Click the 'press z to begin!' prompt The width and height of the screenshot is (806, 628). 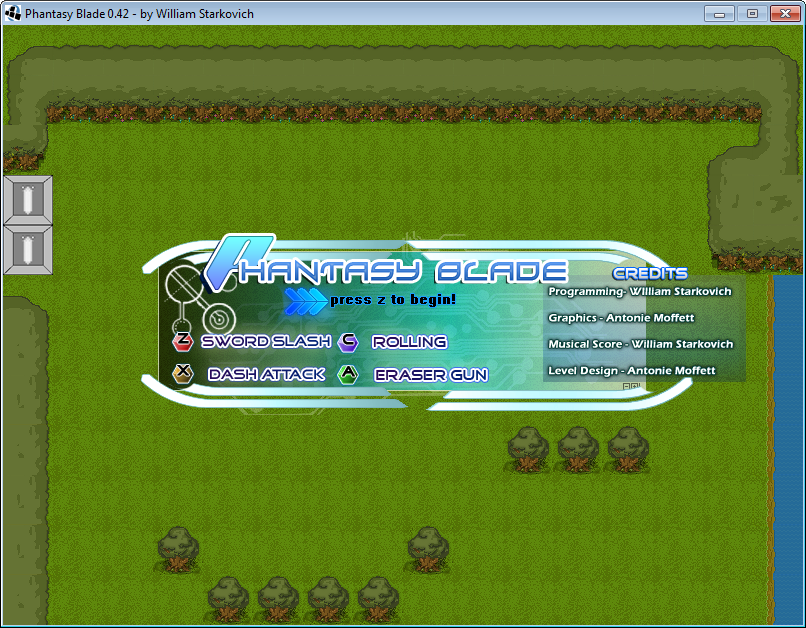coord(393,299)
